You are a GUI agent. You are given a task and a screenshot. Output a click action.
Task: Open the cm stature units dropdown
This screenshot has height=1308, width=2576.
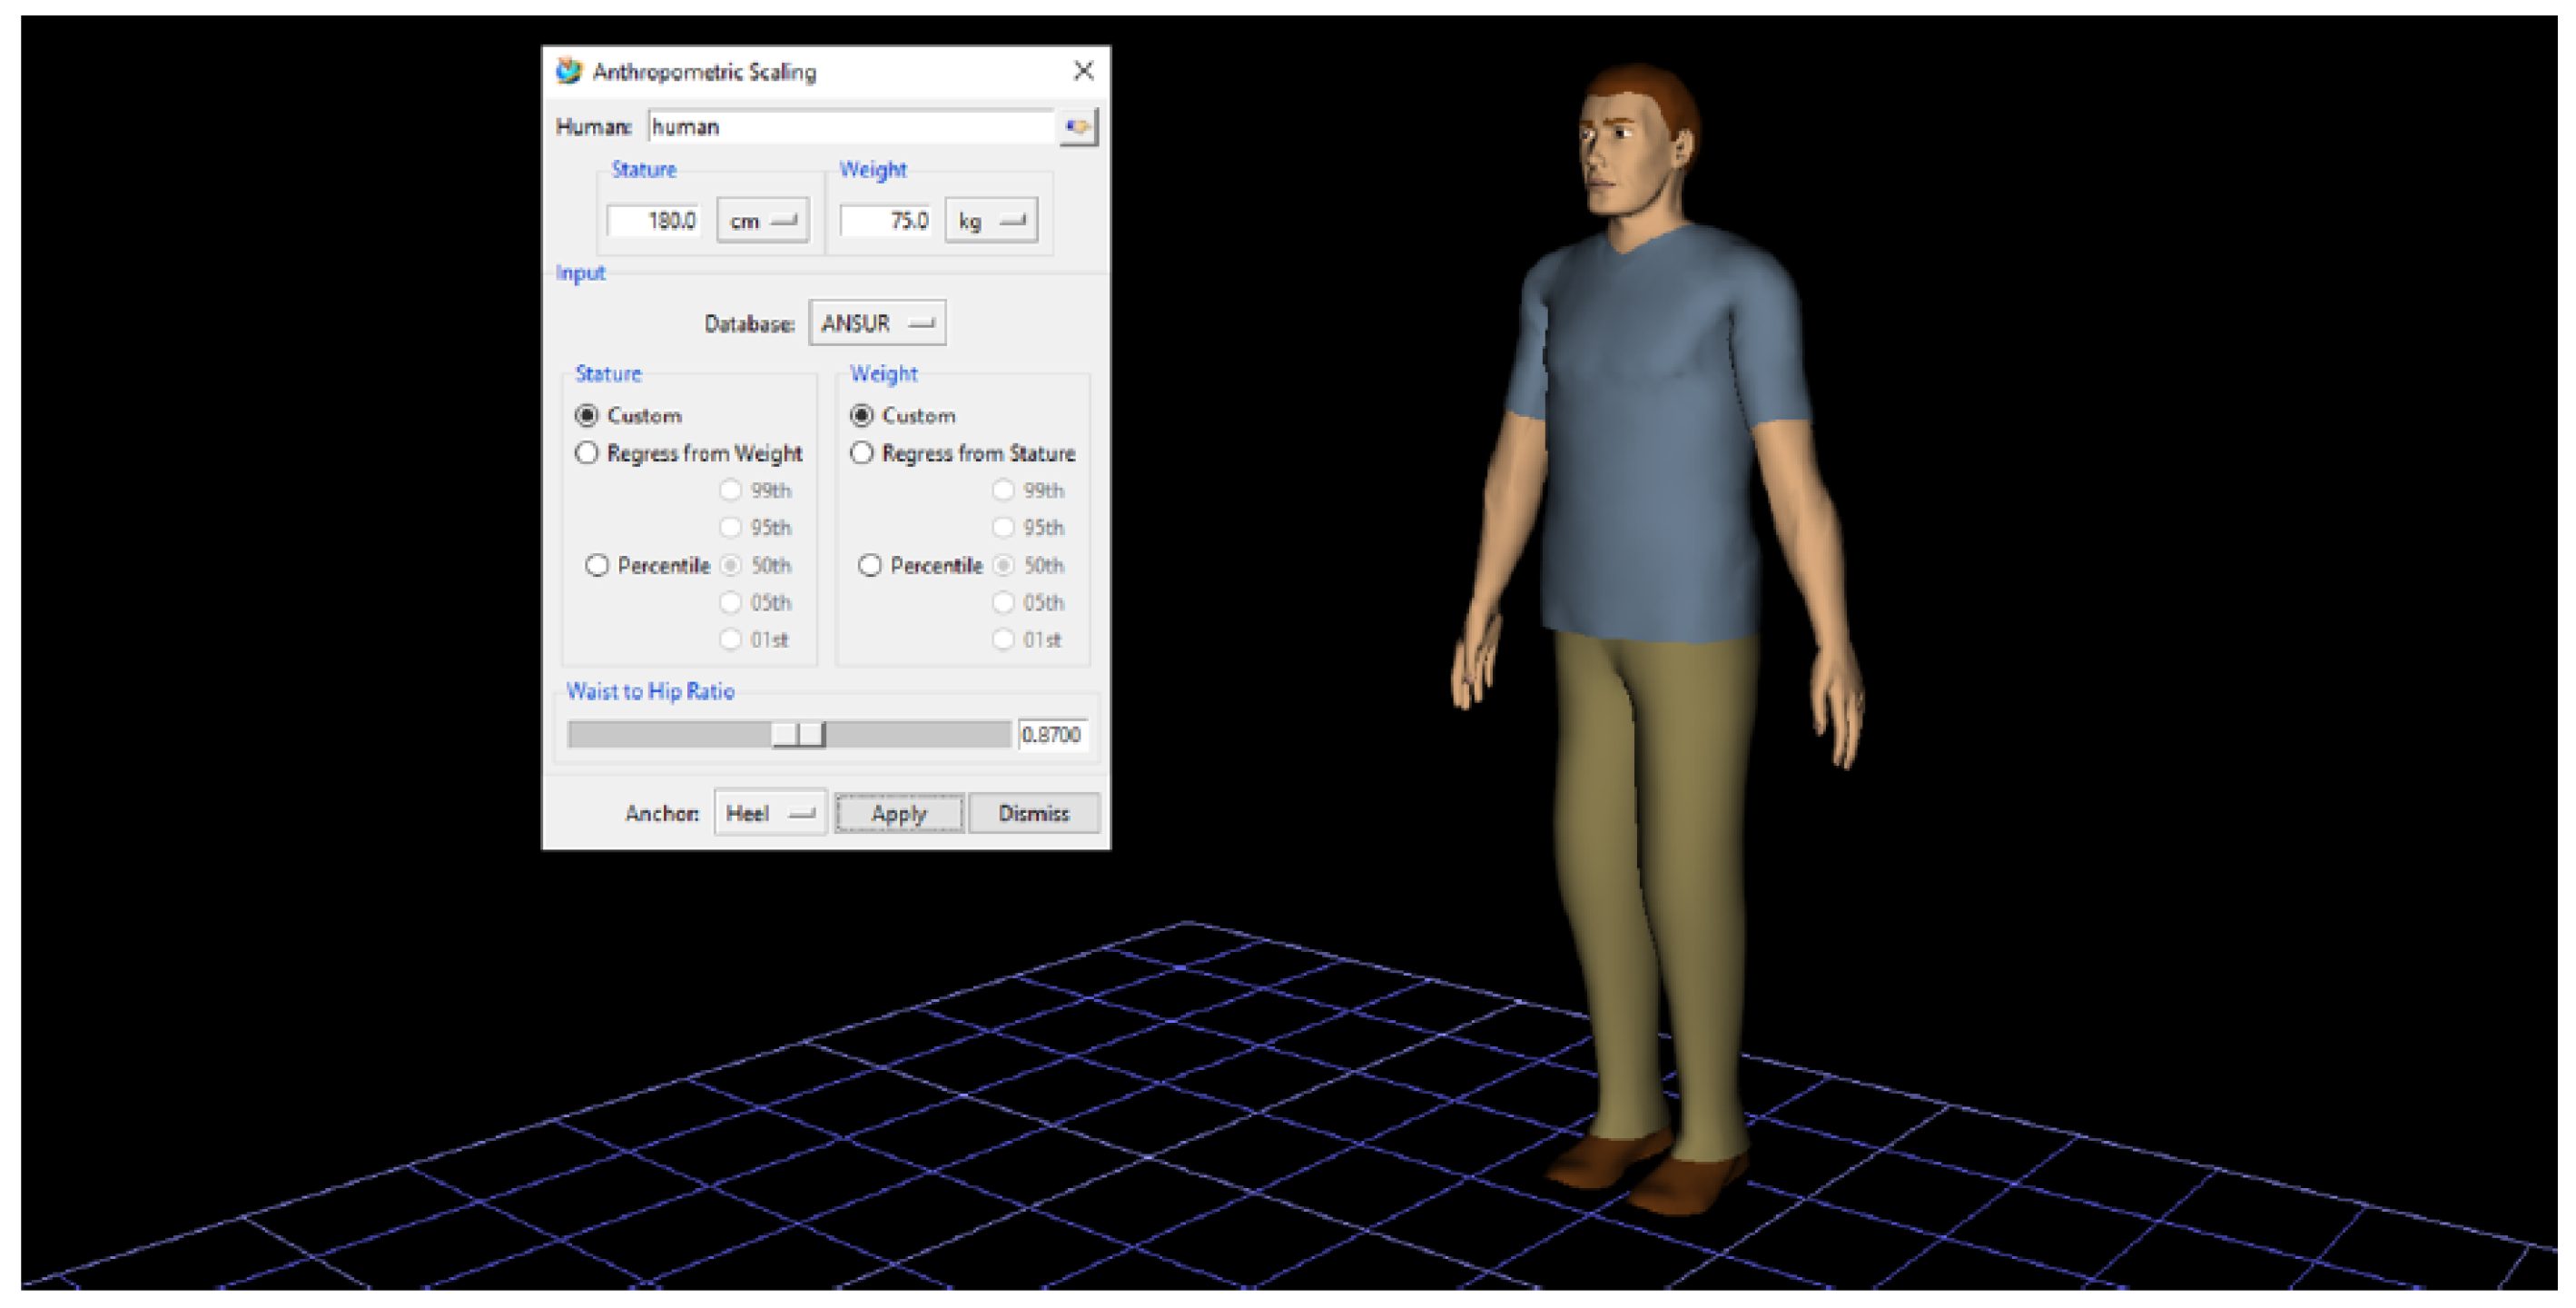(762, 221)
